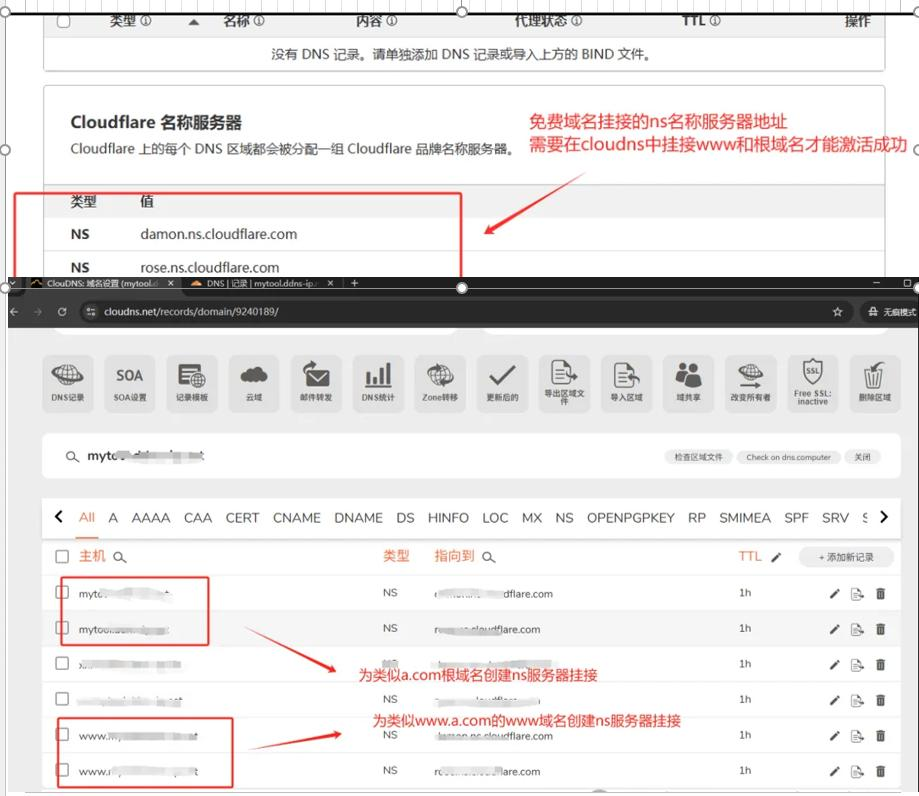Click the 无痕模式 incognito indicator
The height and width of the screenshot is (796, 919).
click(891, 312)
